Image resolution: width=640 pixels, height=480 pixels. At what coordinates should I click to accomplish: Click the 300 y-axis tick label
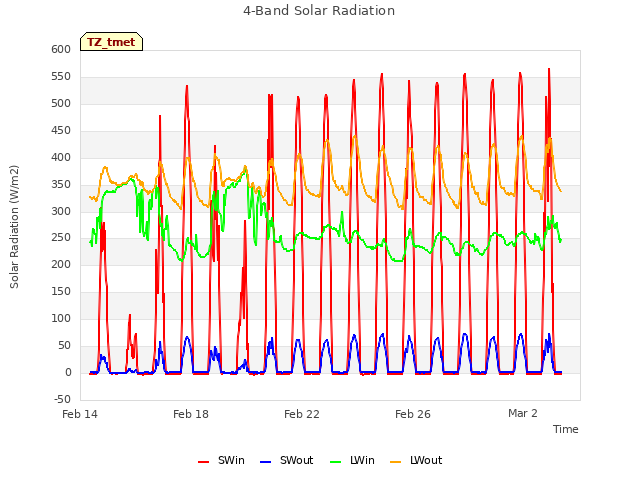click(61, 211)
